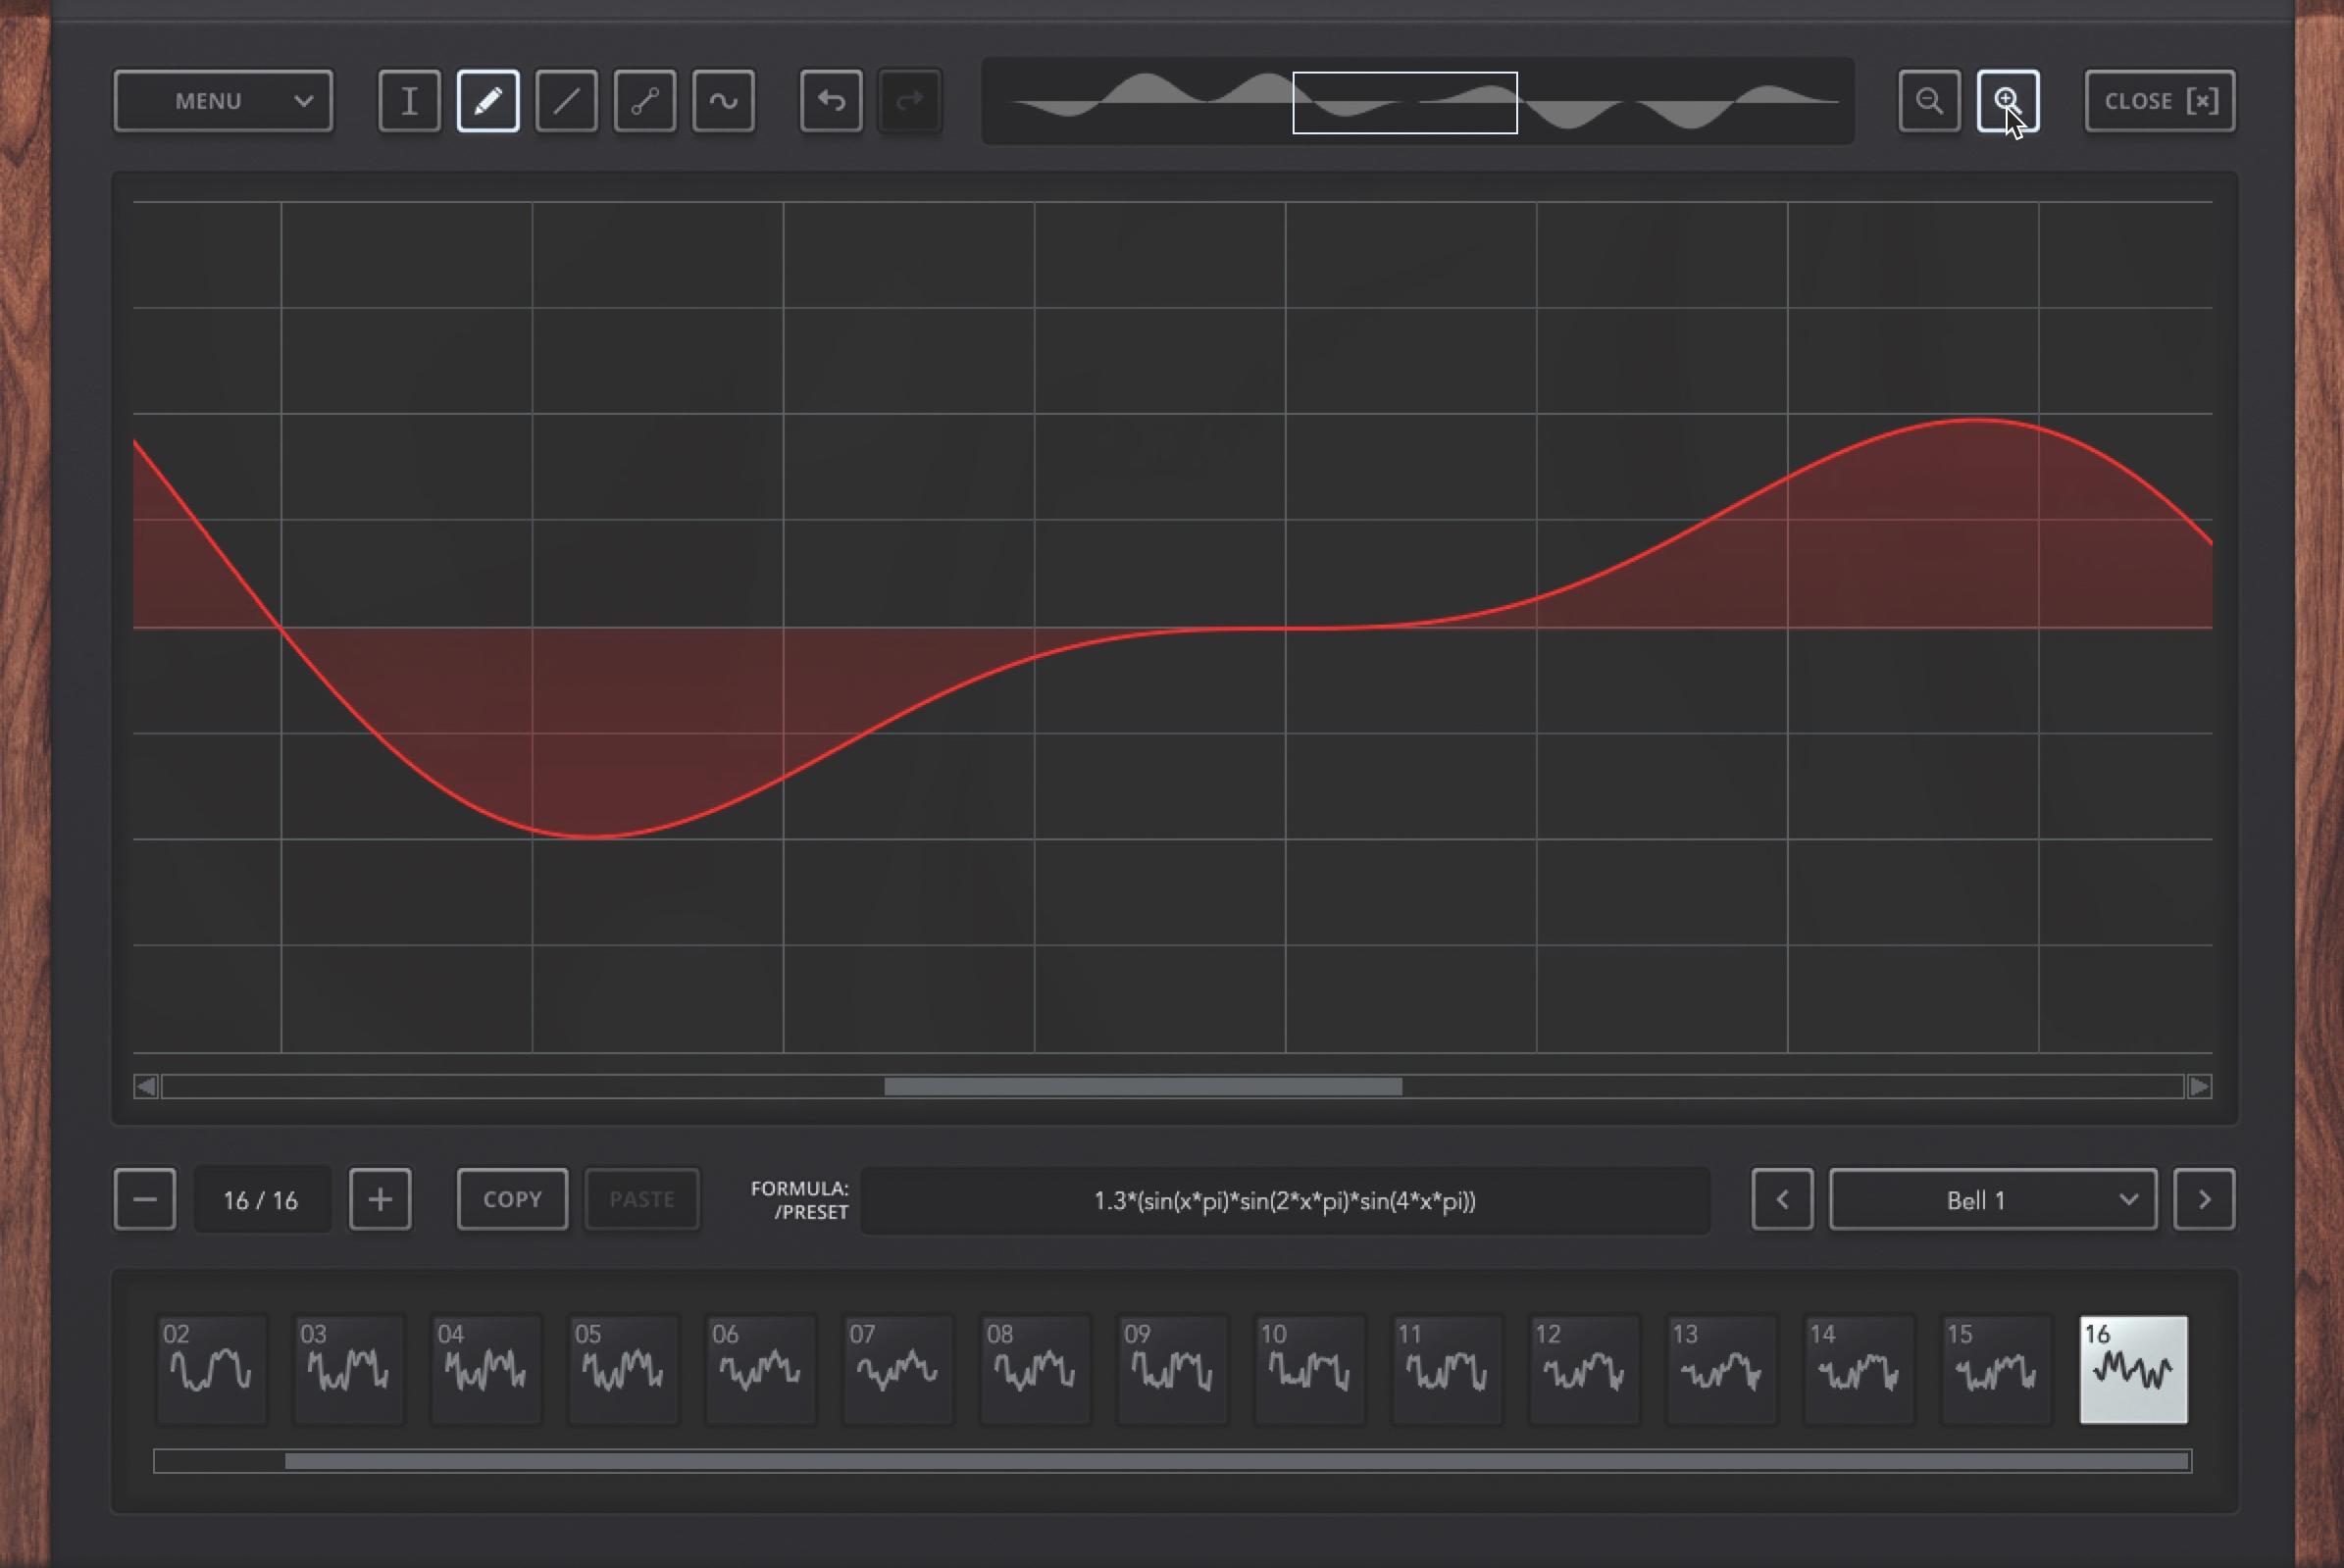Select the text cursor selection tool

pyautogui.click(x=409, y=101)
